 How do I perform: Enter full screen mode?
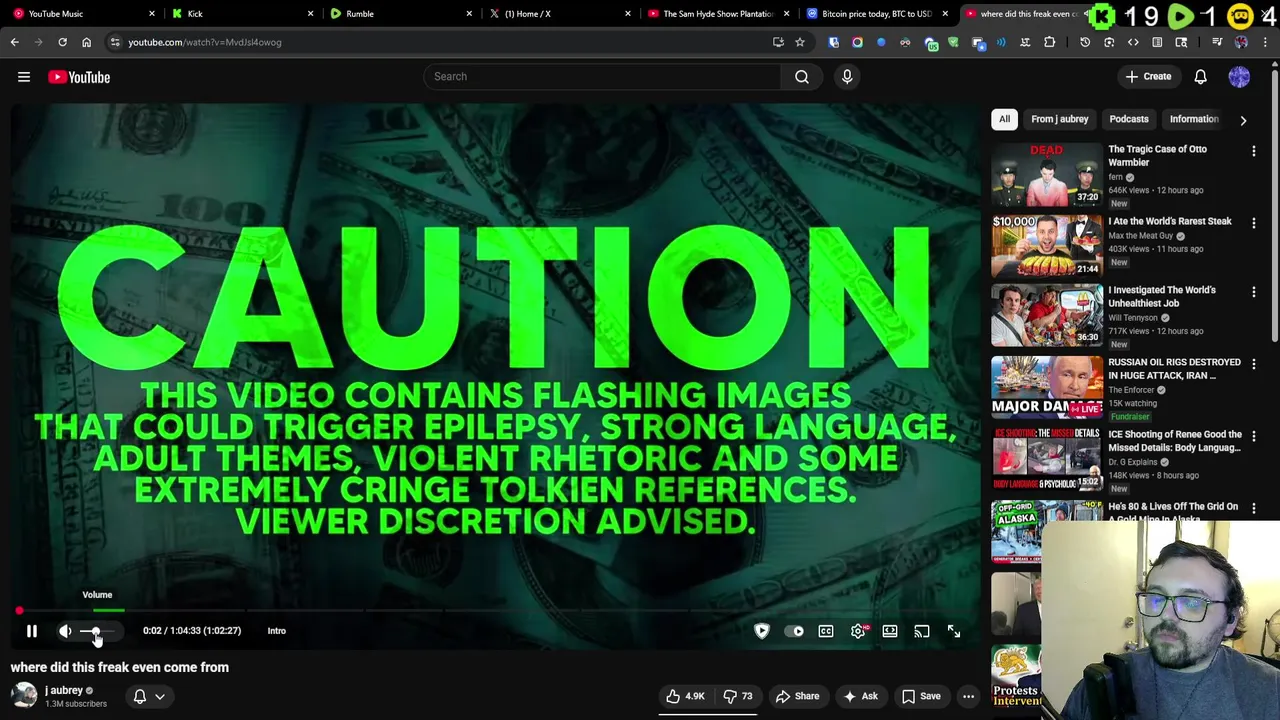[954, 631]
